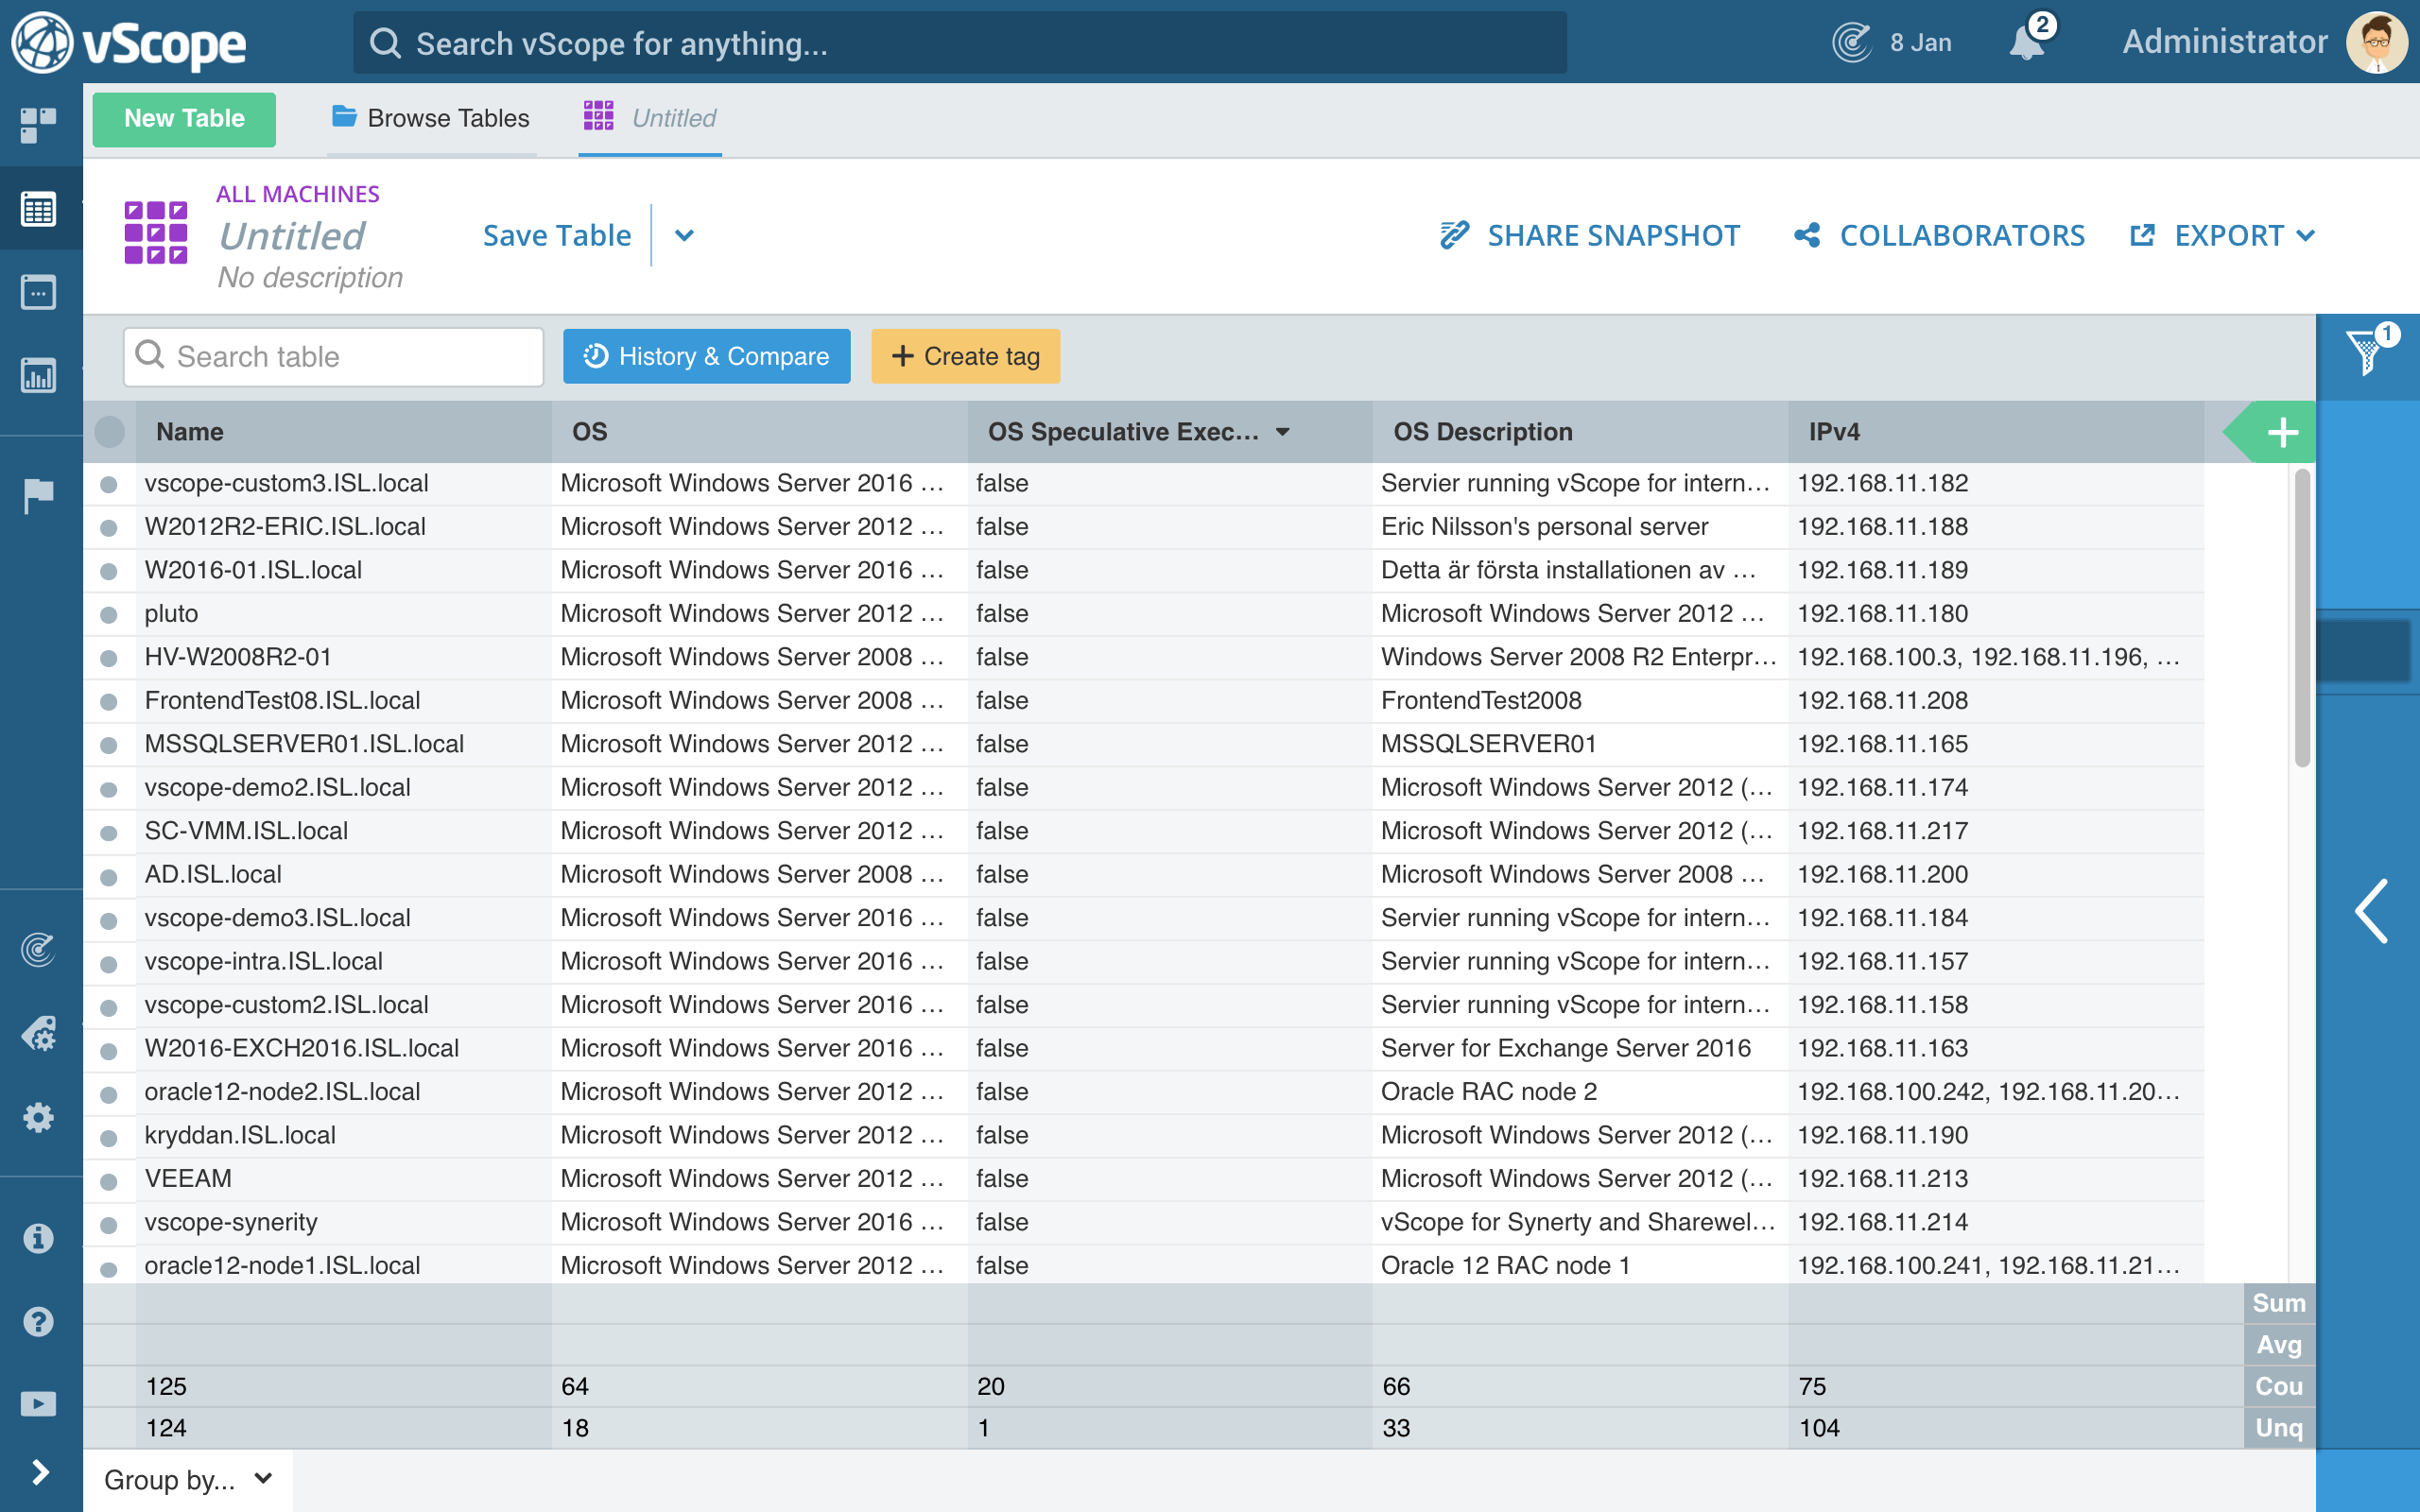Open the Group by... dropdown

tap(187, 1479)
